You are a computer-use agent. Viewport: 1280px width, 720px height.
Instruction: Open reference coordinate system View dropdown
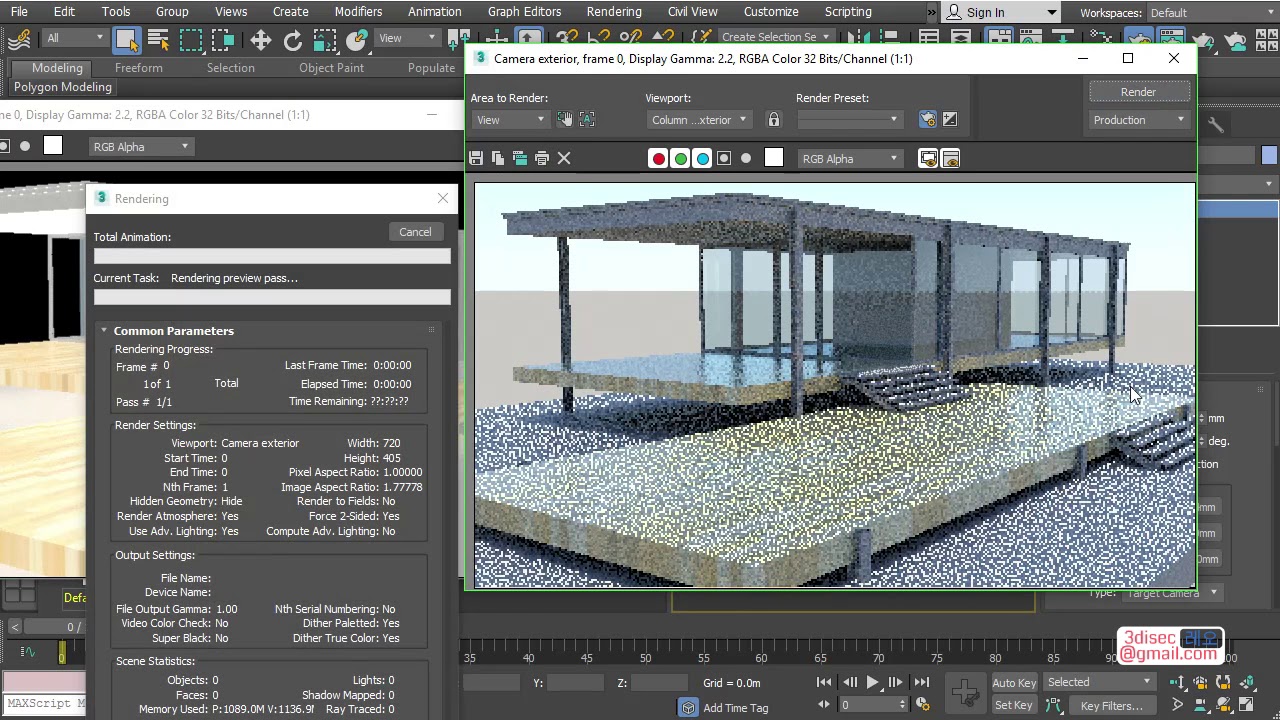(408, 38)
